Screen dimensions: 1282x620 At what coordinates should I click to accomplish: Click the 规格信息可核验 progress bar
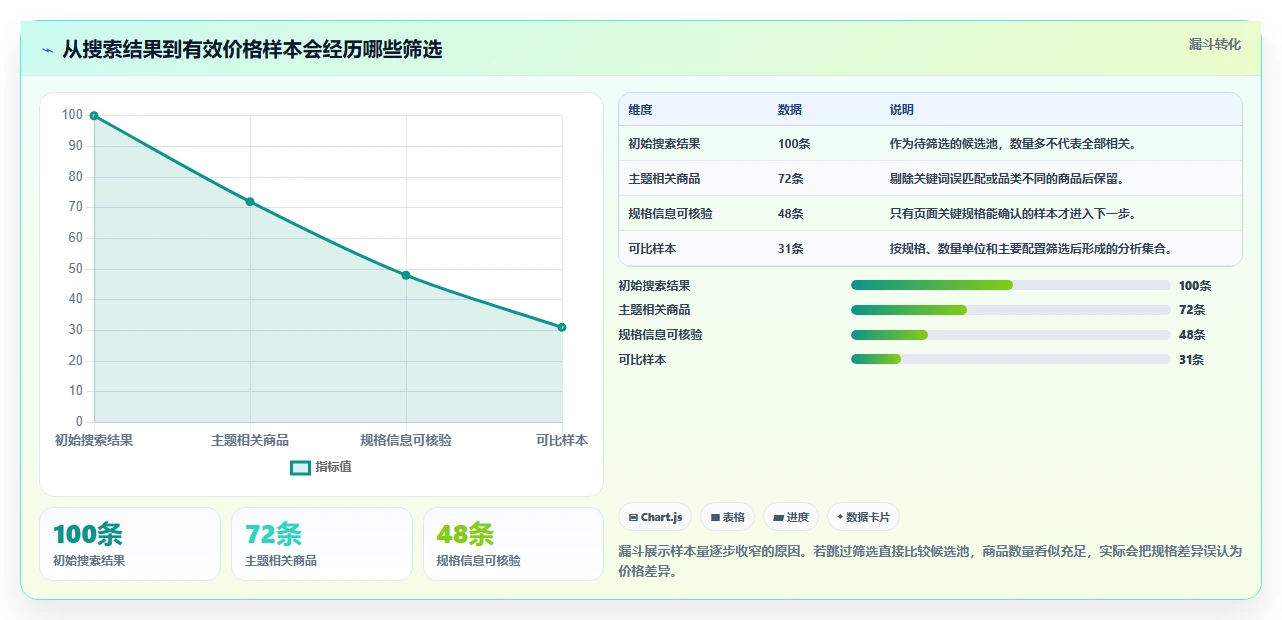(1010, 335)
